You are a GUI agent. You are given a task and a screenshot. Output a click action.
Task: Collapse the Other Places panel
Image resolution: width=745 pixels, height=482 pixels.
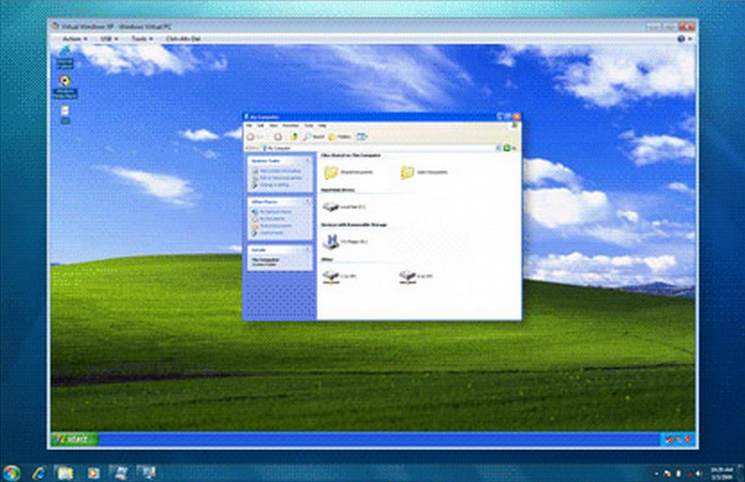click(307, 202)
